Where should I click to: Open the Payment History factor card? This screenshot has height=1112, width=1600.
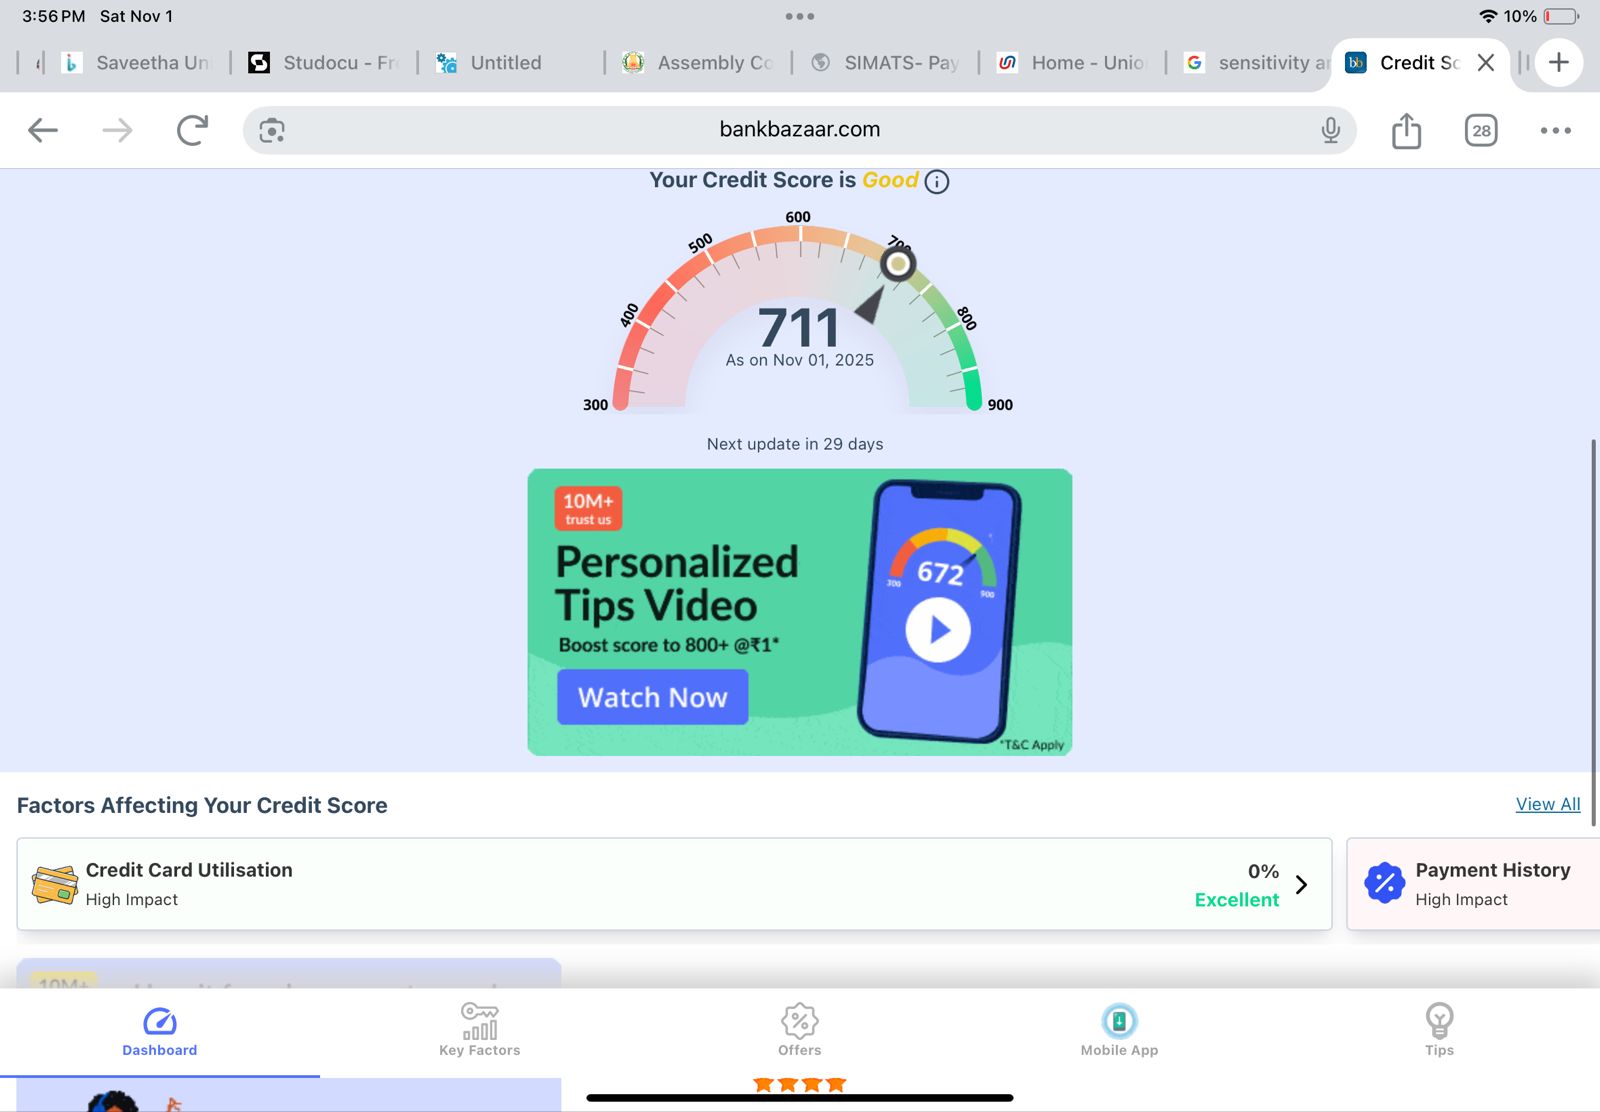(1472, 884)
